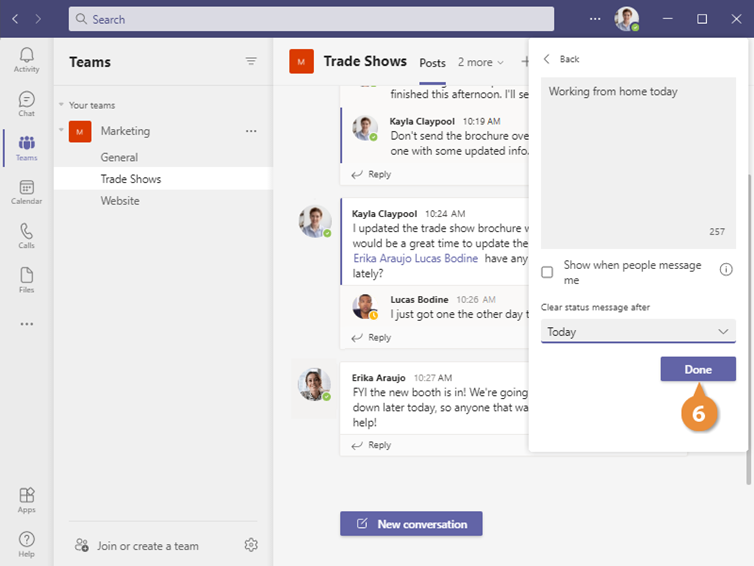The width and height of the screenshot is (754, 566).
Task: Open manage teams settings gear
Action: click(x=251, y=545)
